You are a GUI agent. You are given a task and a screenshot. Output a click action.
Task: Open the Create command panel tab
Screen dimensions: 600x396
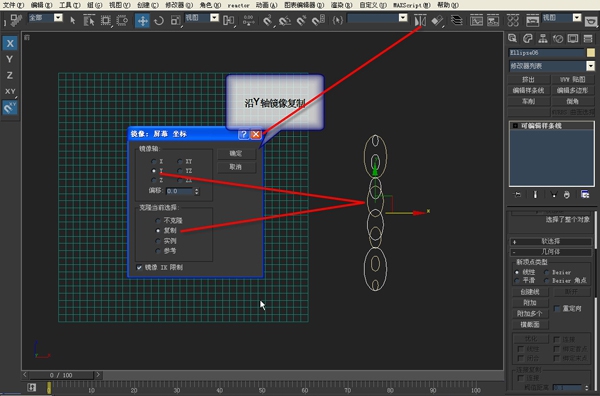point(512,38)
